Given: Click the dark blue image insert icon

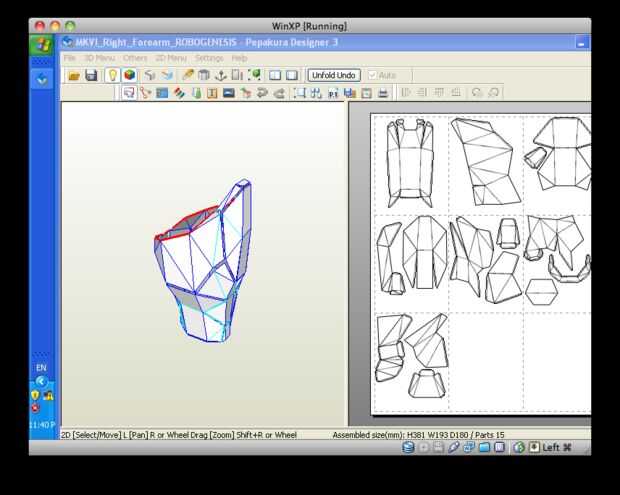Looking at the screenshot, I should coord(229,93).
